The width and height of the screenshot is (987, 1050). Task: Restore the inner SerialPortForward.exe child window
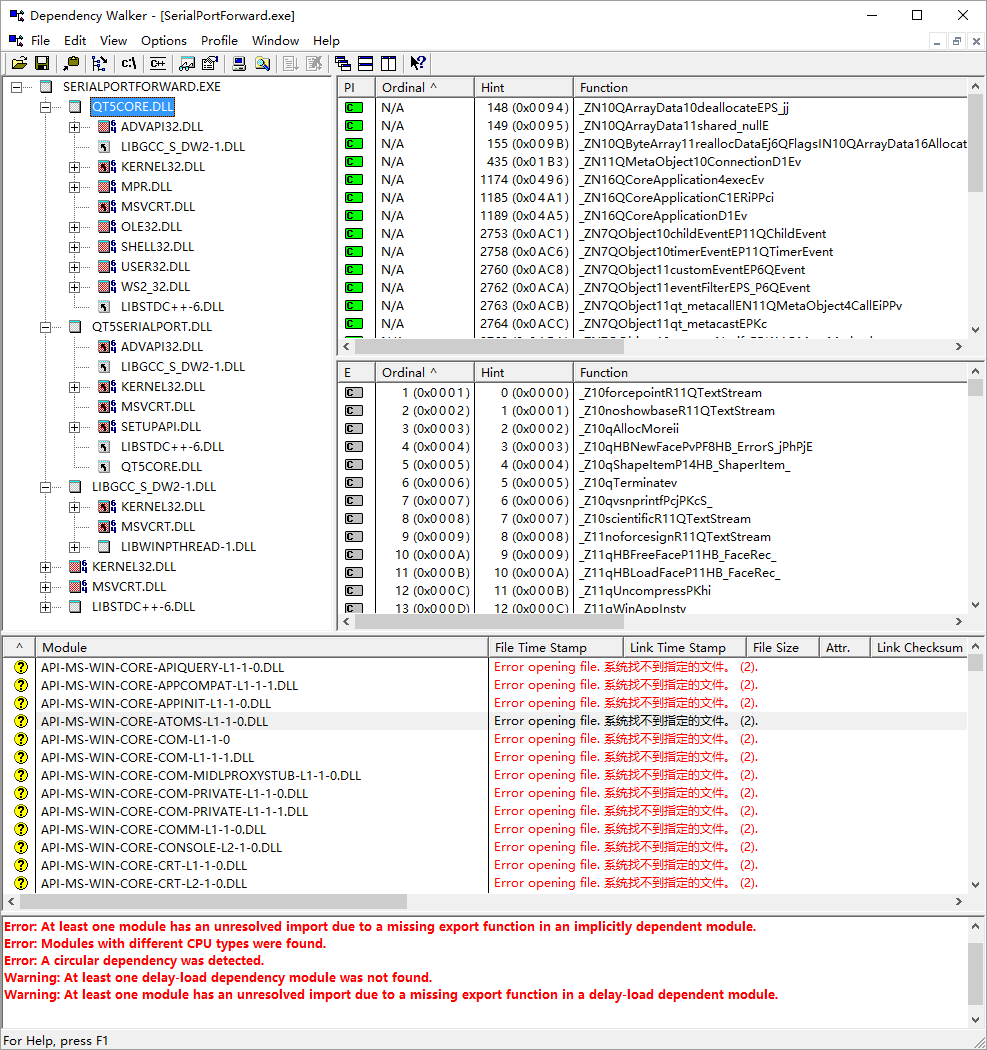tap(957, 42)
